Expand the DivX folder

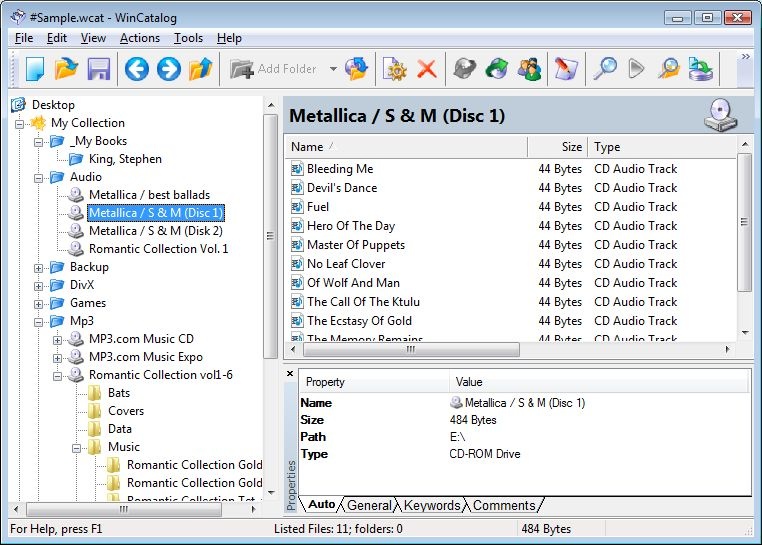click(38, 286)
